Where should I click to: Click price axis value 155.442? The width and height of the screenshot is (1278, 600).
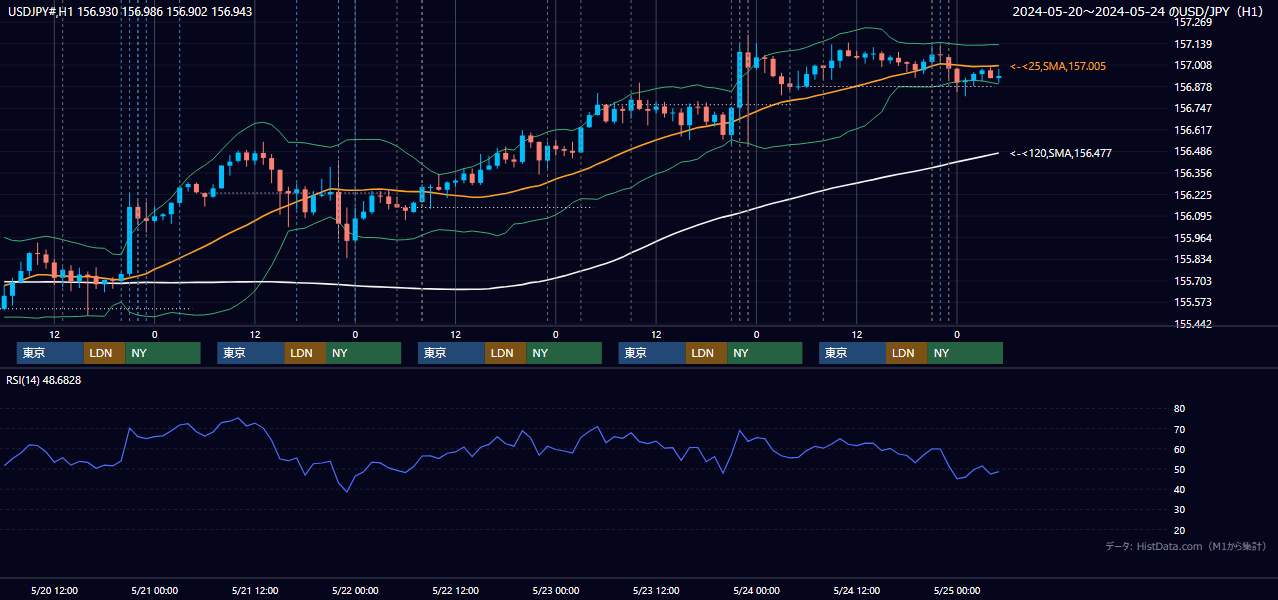1193,324
